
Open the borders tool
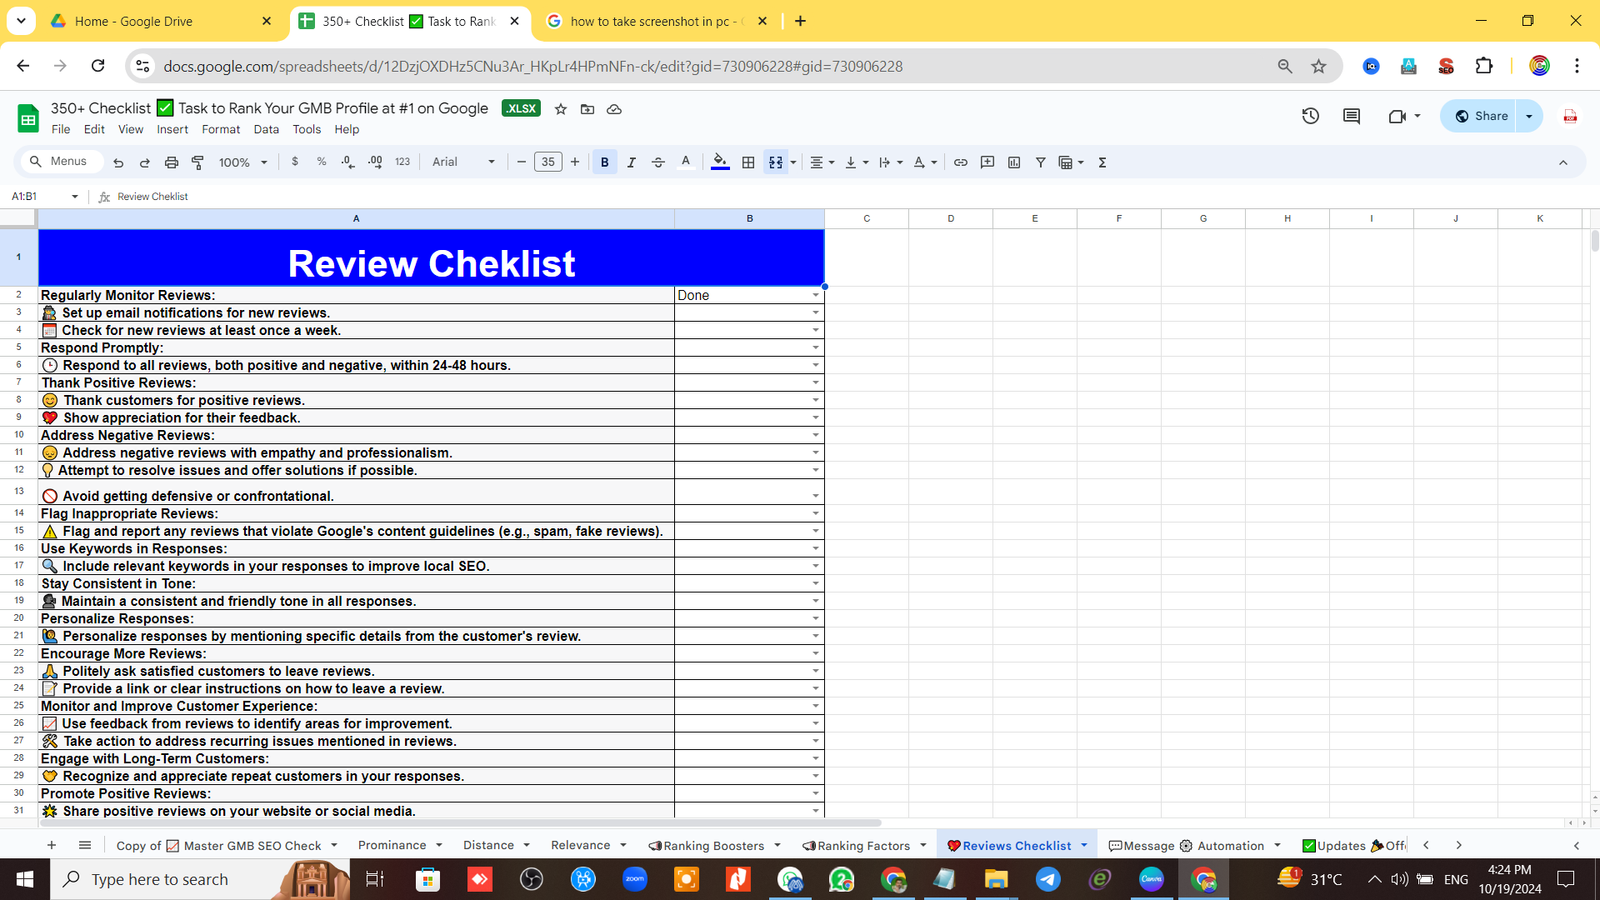pyautogui.click(x=748, y=162)
